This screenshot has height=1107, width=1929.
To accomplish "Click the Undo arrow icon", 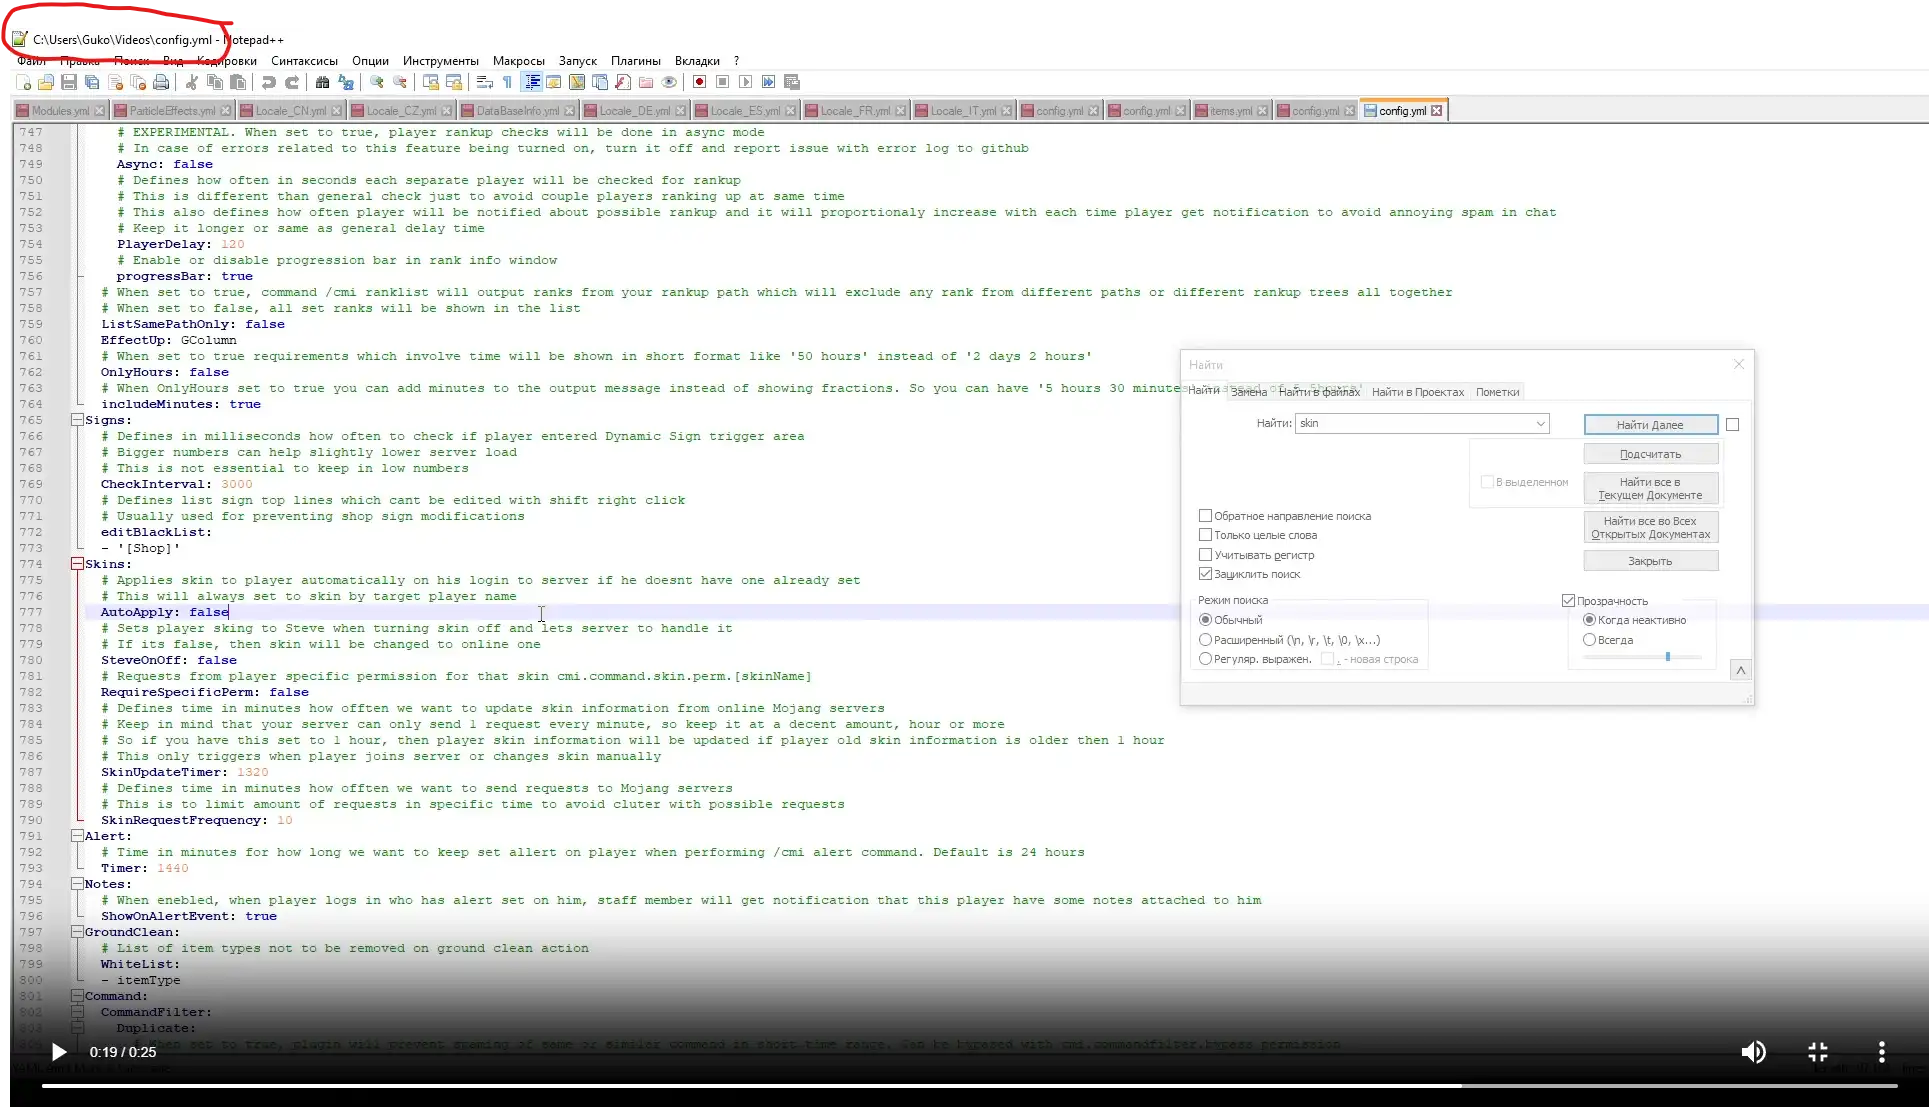I will pos(268,82).
